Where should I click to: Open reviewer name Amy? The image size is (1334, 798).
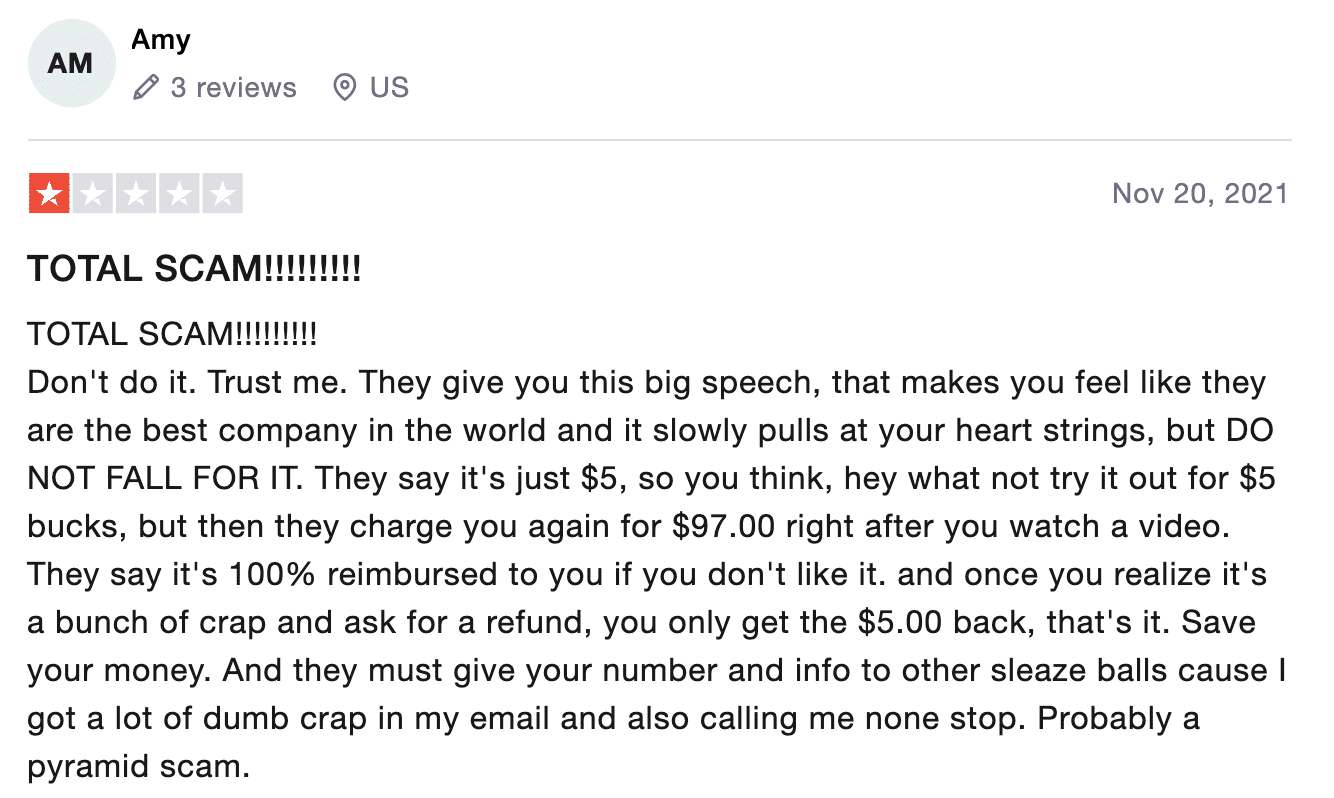pos(161,40)
